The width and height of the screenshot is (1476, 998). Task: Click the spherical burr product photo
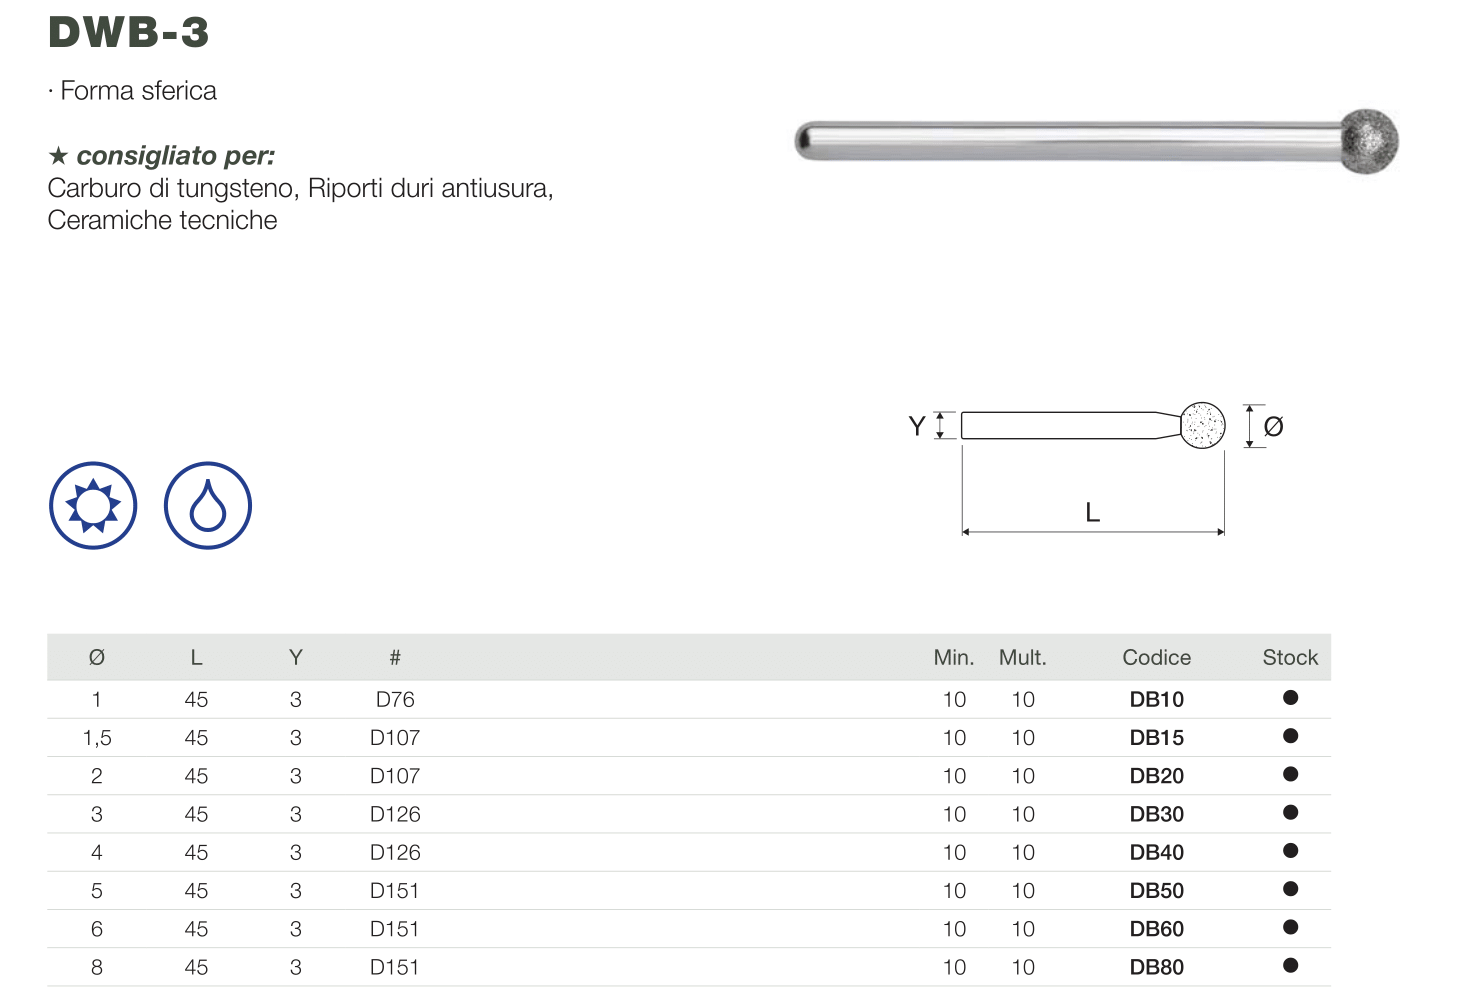[x=1096, y=141]
